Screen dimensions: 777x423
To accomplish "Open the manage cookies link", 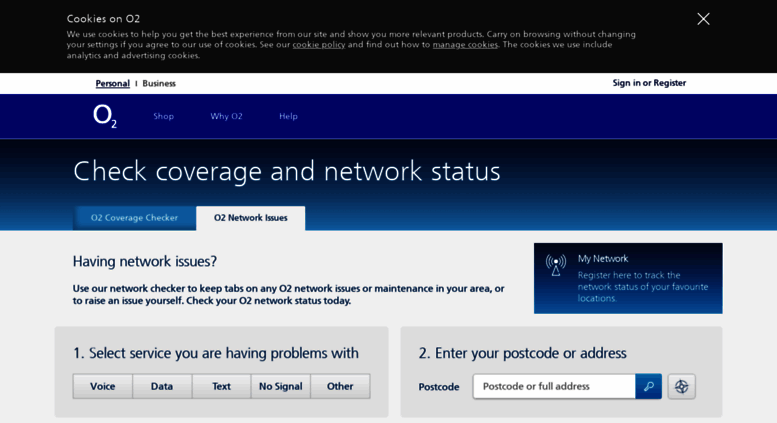I will point(465,45).
